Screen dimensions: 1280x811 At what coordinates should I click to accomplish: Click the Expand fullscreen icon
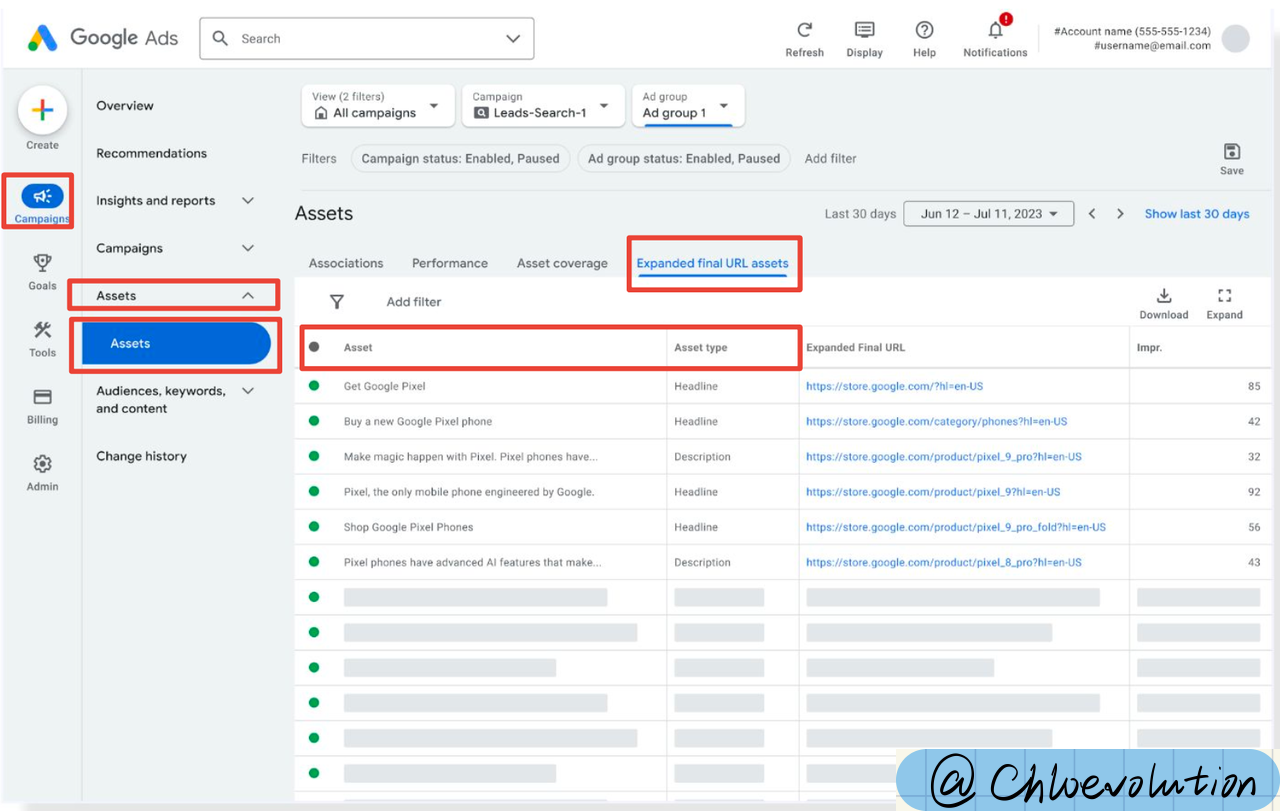1224,296
